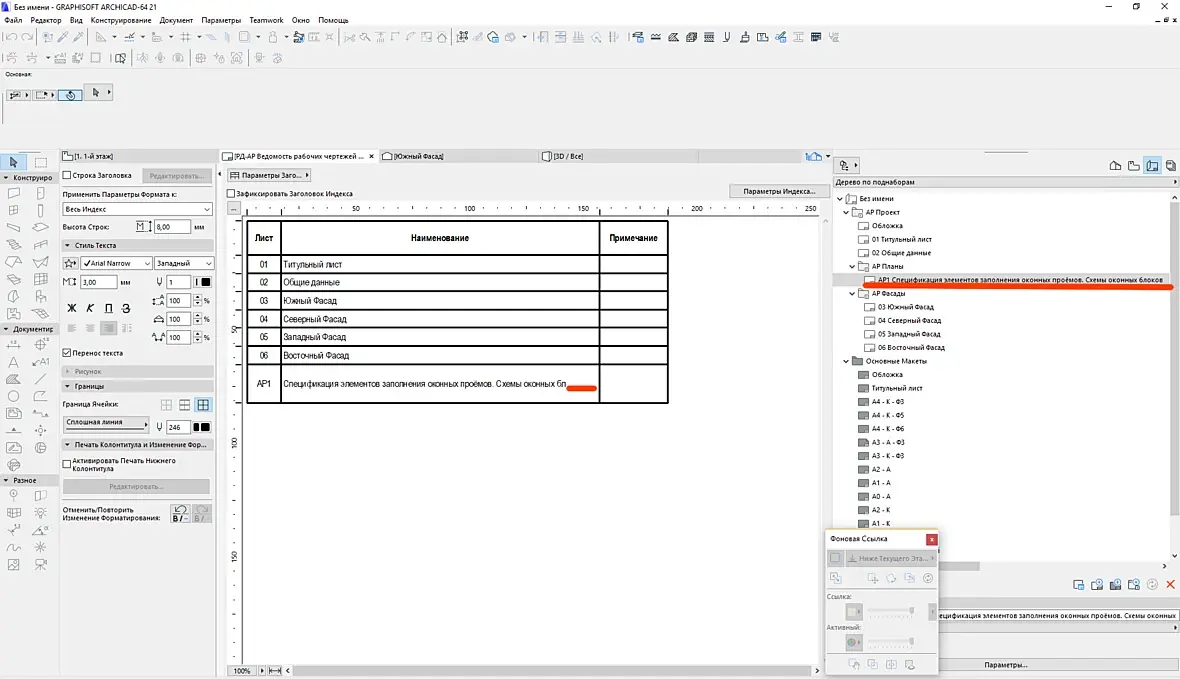
Task: Select the Text tool (A) in toolbox
Action: coord(13,361)
